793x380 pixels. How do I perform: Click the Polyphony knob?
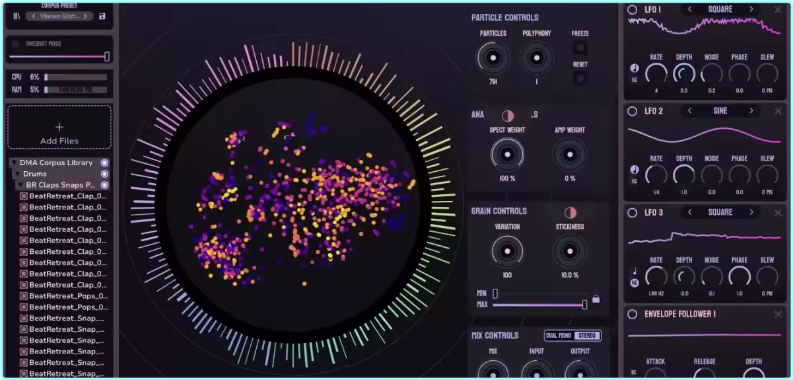[x=536, y=58]
